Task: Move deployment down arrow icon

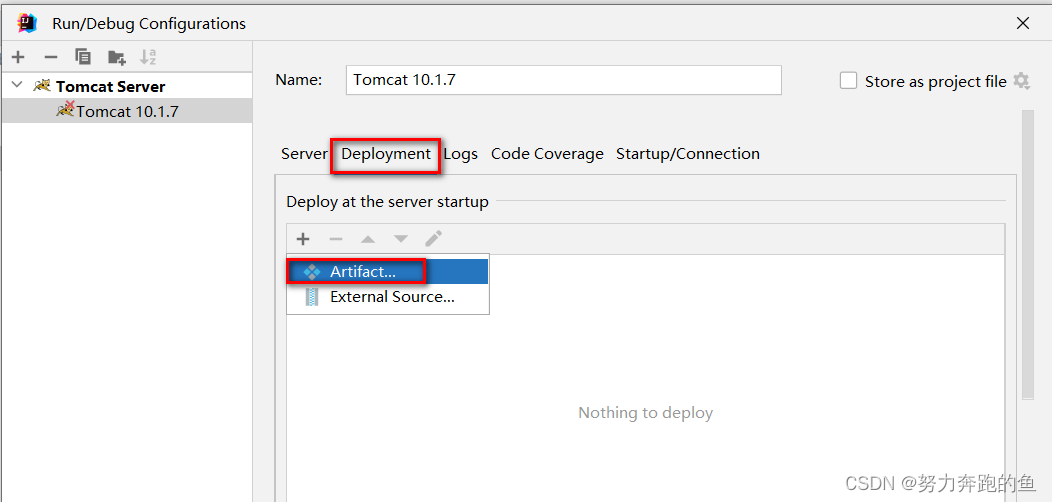Action: [401, 238]
